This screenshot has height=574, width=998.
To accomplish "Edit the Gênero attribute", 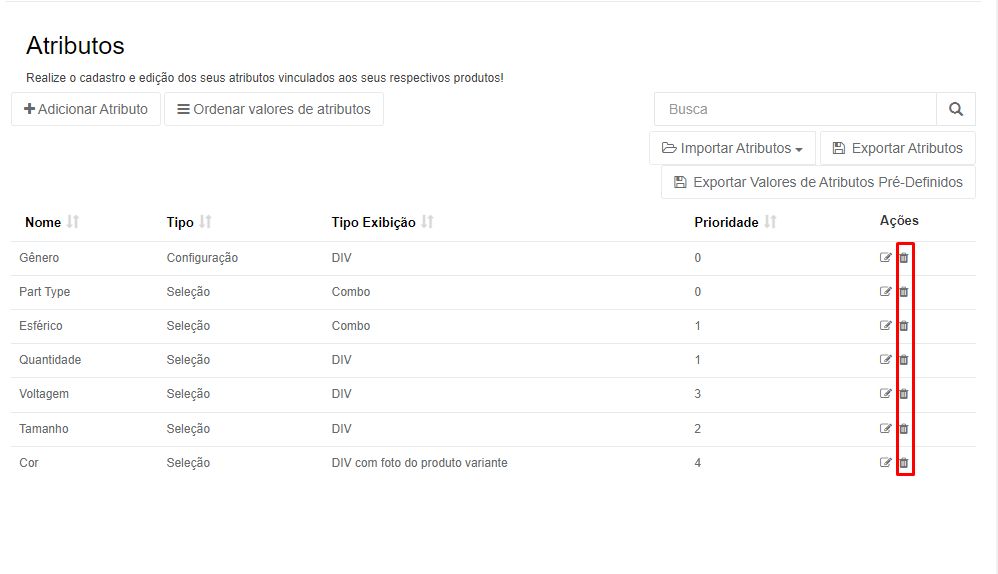I will [x=885, y=258].
